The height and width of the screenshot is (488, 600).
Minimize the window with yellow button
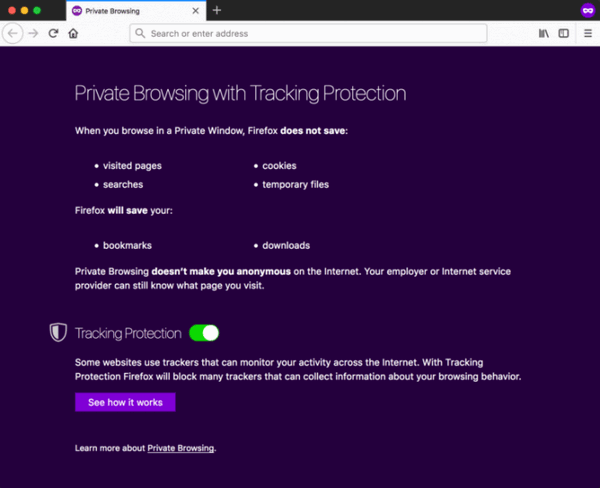coord(24,10)
